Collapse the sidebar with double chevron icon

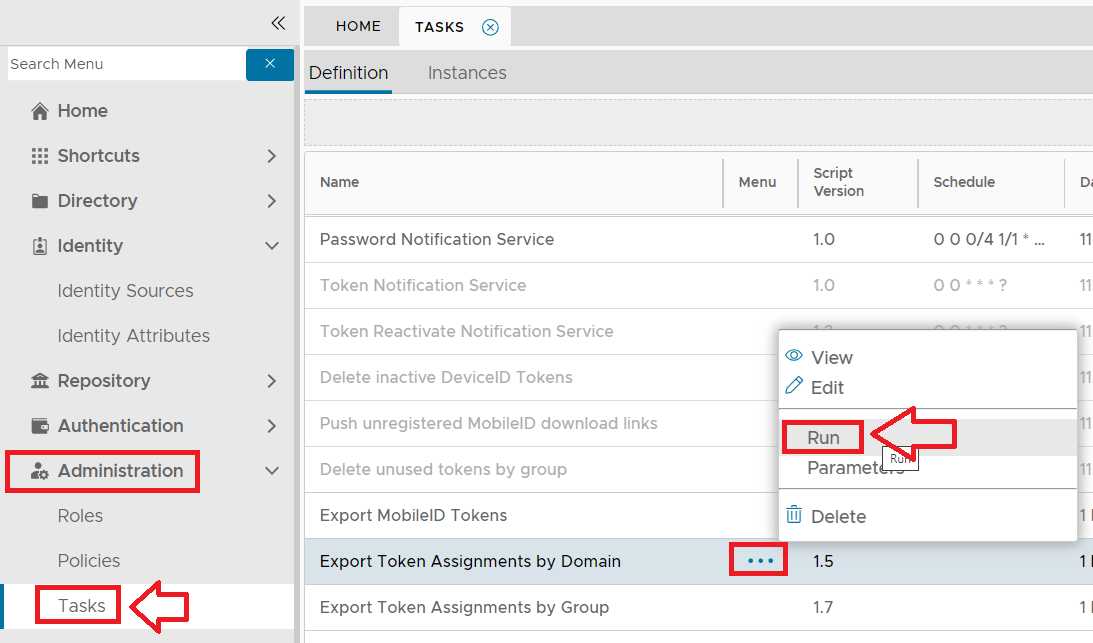pos(278,23)
